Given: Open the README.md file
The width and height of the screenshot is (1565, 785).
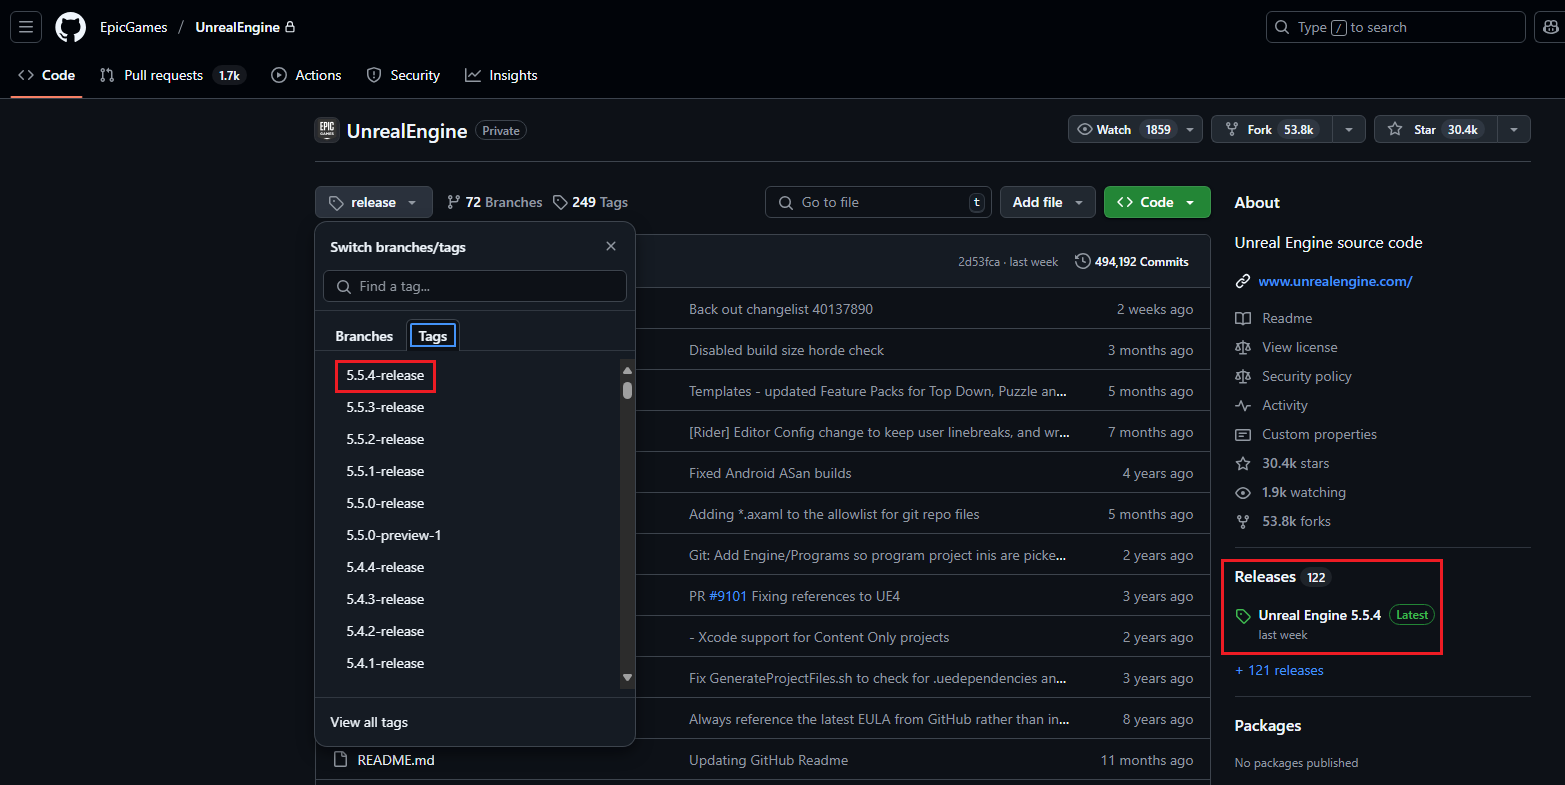Looking at the screenshot, I should click(x=396, y=760).
